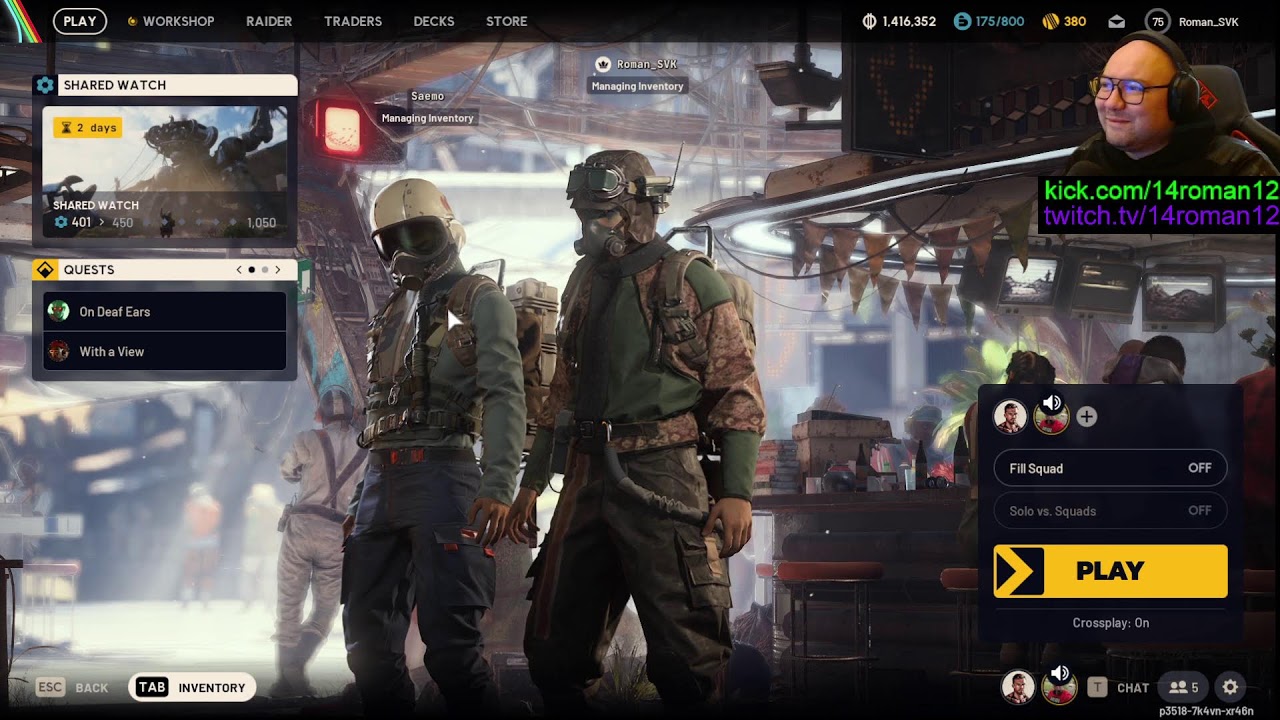Toggle Fill Squad on
Screen dimensions: 1280x720
point(1110,468)
